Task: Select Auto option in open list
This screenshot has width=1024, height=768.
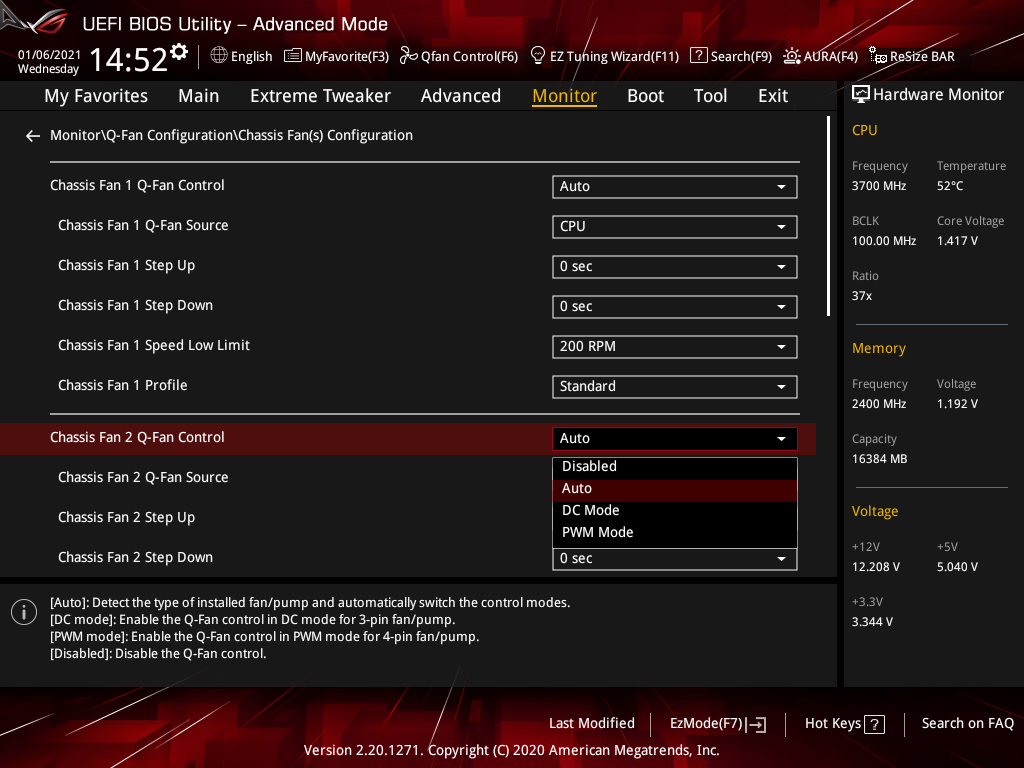Action: (x=675, y=488)
